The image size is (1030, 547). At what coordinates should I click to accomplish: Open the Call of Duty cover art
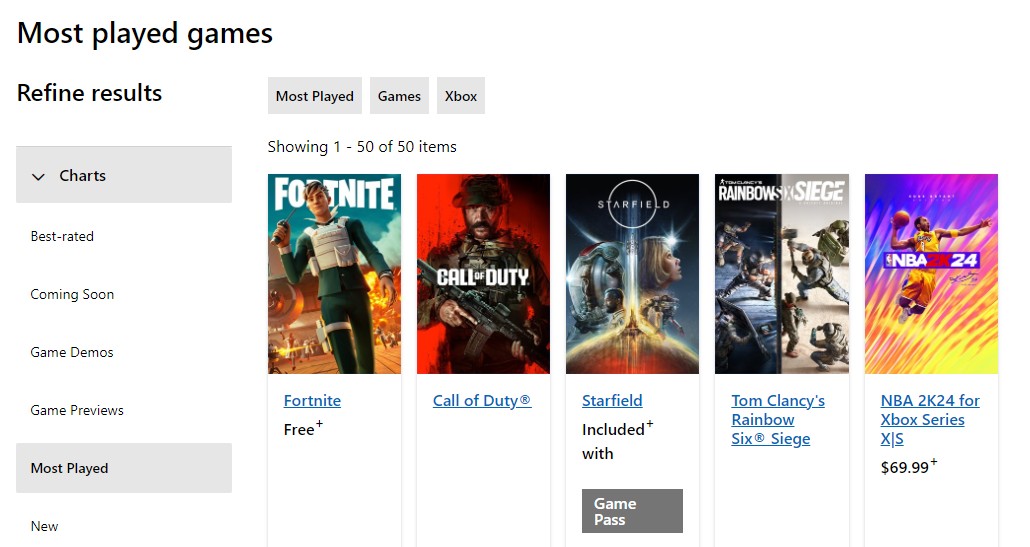pyautogui.click(x=483, y=274)
